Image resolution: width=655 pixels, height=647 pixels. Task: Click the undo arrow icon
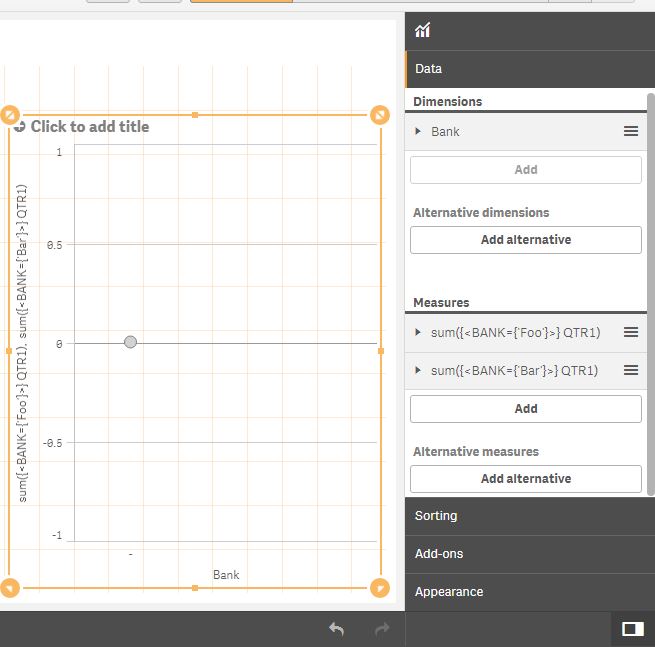pos(336,629)
